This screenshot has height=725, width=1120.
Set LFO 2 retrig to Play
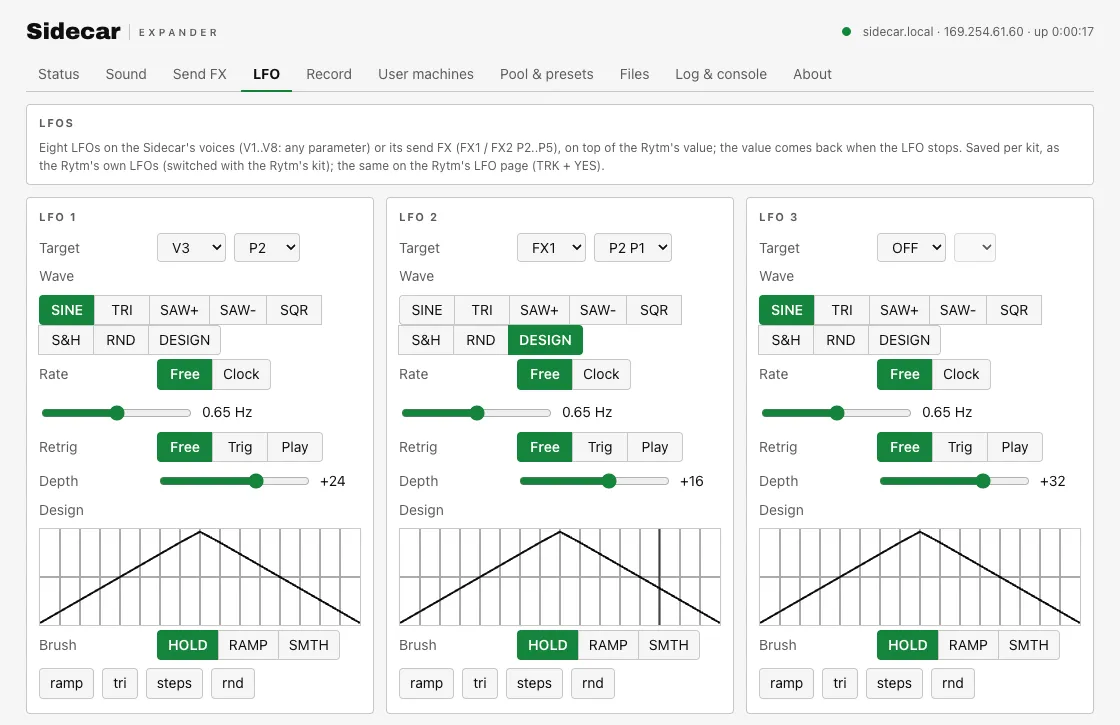tap(655, 447)
